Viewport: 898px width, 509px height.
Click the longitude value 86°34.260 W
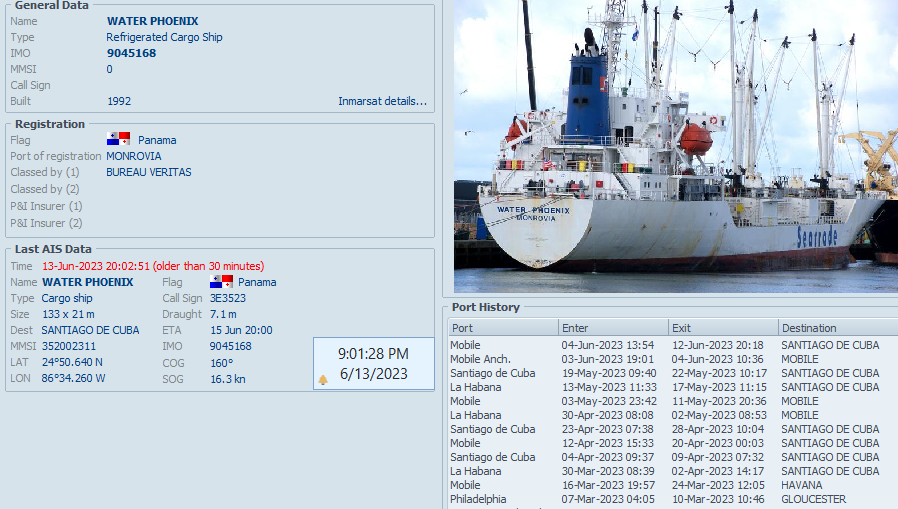pos(73,378)
